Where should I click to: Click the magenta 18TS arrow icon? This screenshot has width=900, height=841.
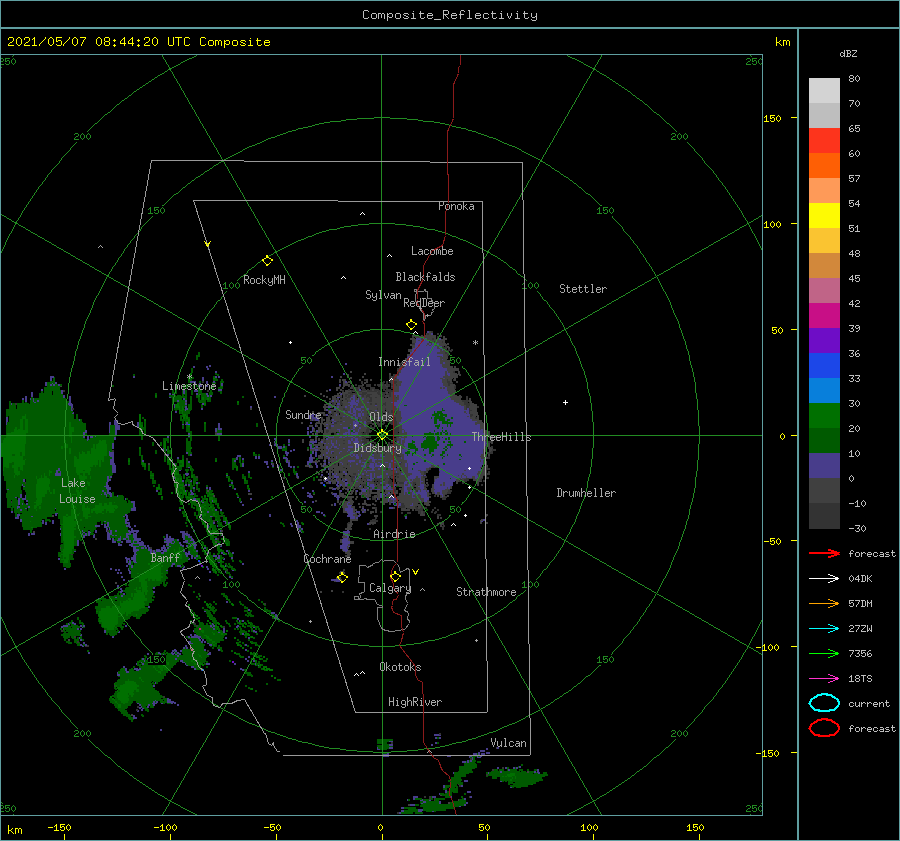824,679
